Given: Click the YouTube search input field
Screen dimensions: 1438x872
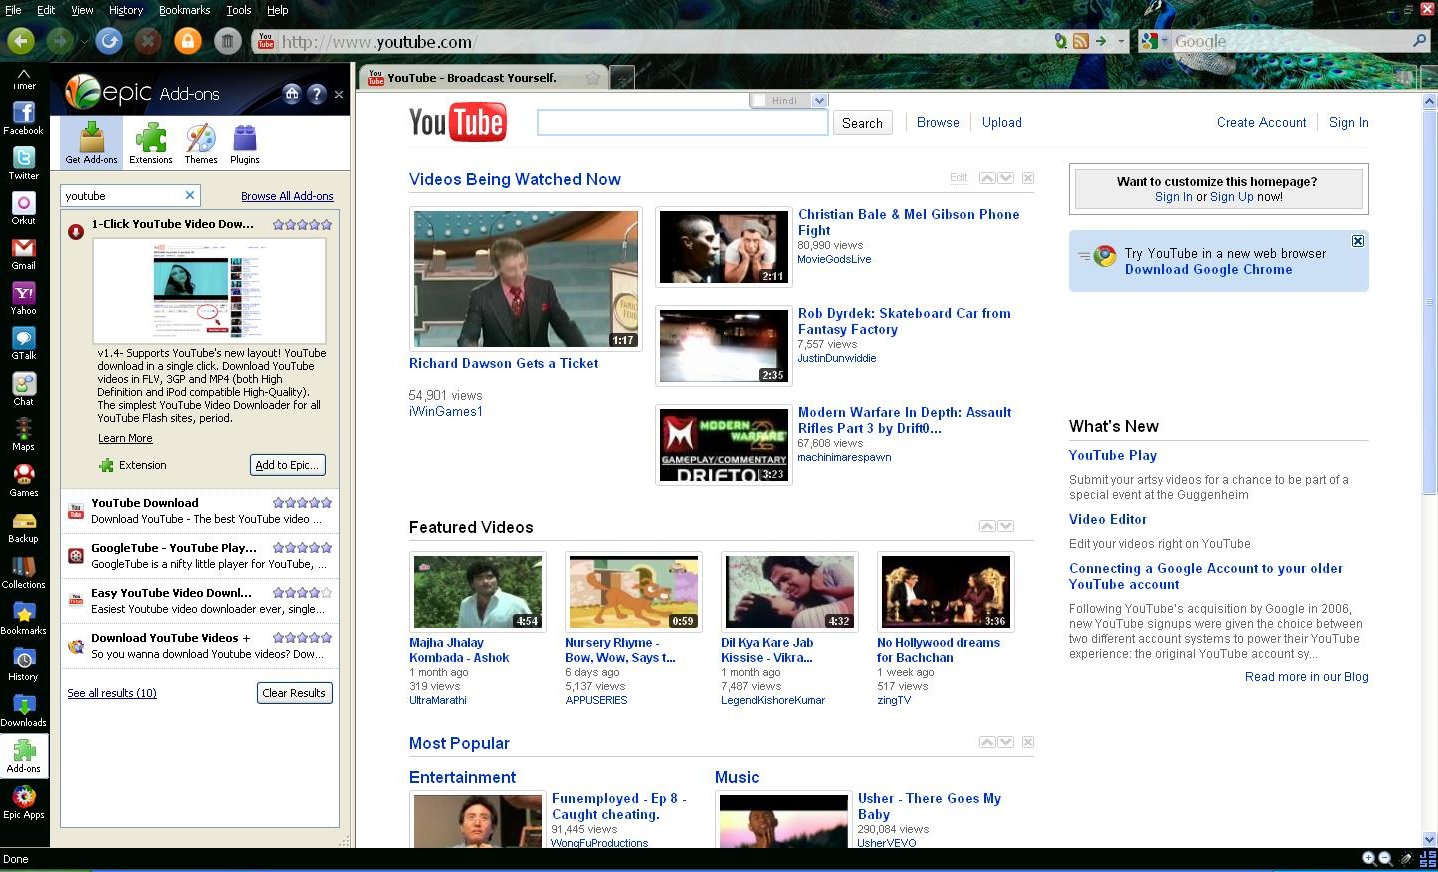Looking at the screenshot, I should [x=683, y=122].
